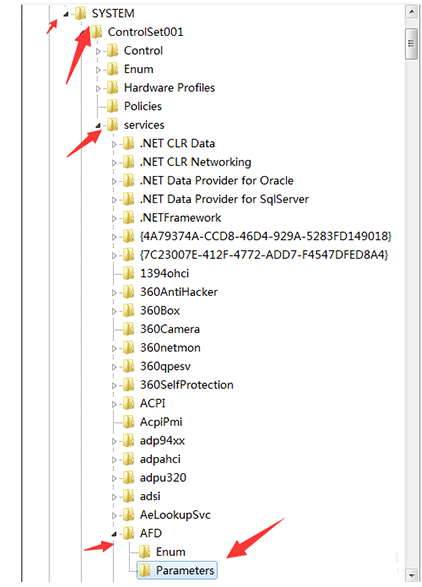Click the 360AntiHacker folder icon
Screen dimensions: 422x587
tap(128, 292)
